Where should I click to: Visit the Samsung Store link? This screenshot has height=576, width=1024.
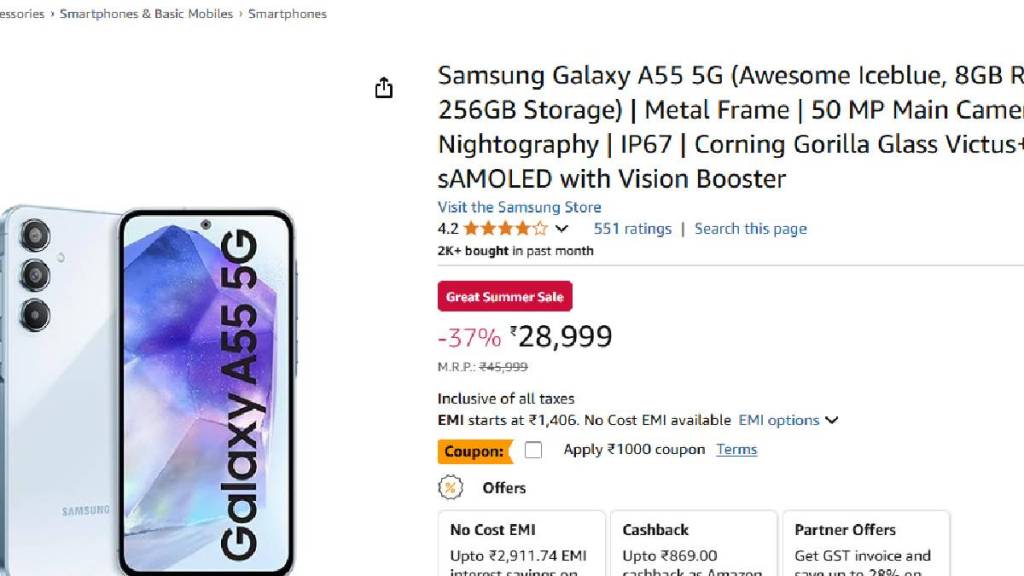519,207
